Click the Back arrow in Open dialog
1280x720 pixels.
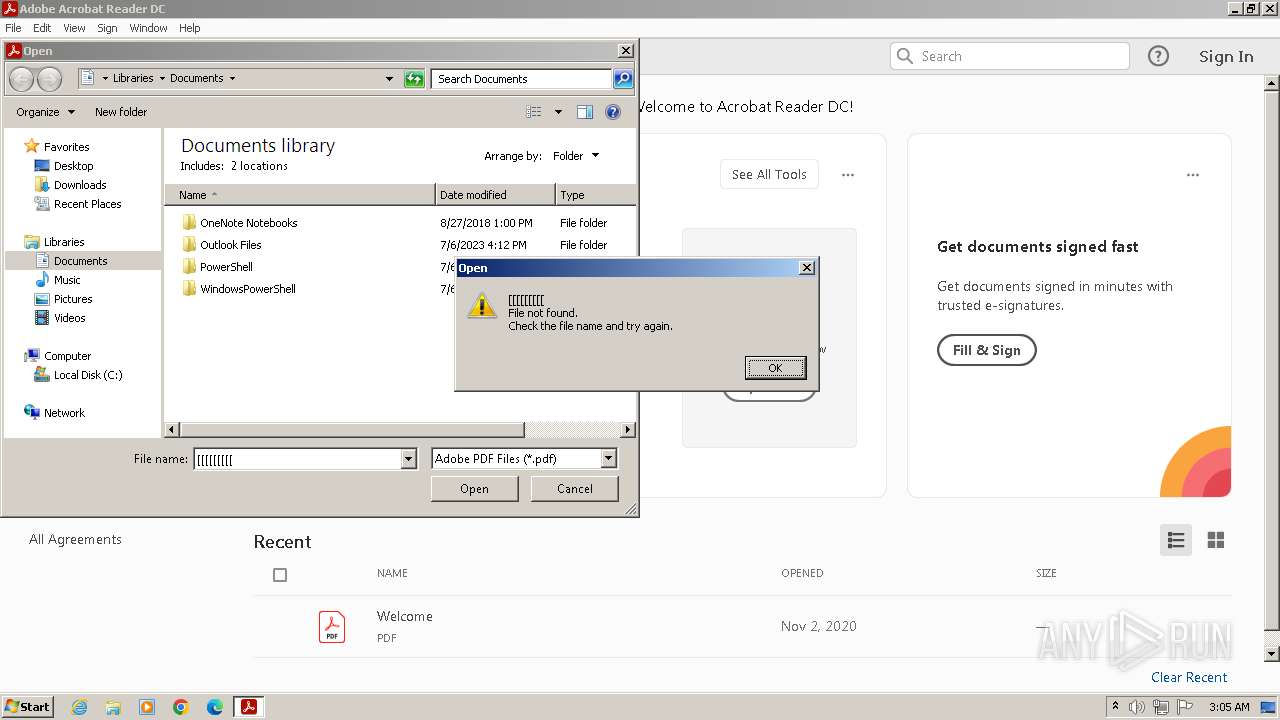(x=21, y=79)
